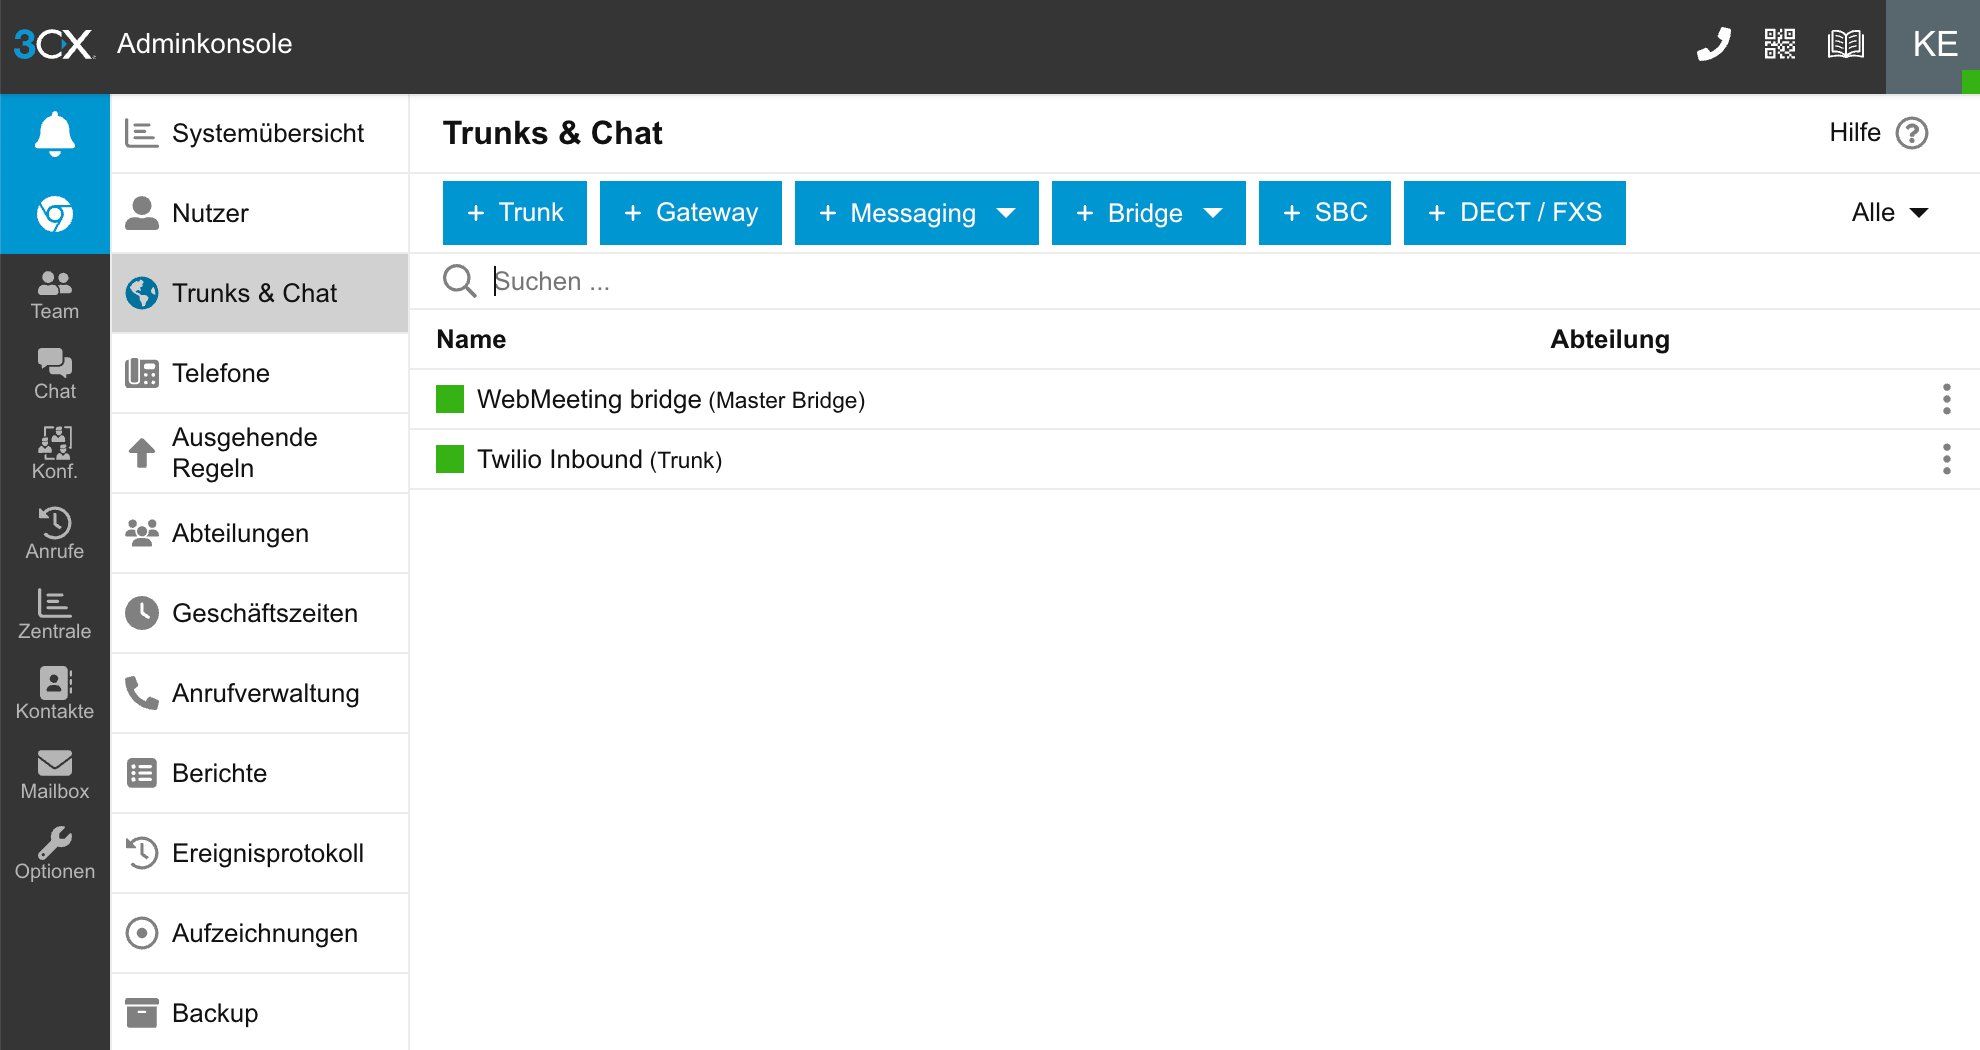Click the add Trunk button

pyautogui.click(x=515, y=213)
